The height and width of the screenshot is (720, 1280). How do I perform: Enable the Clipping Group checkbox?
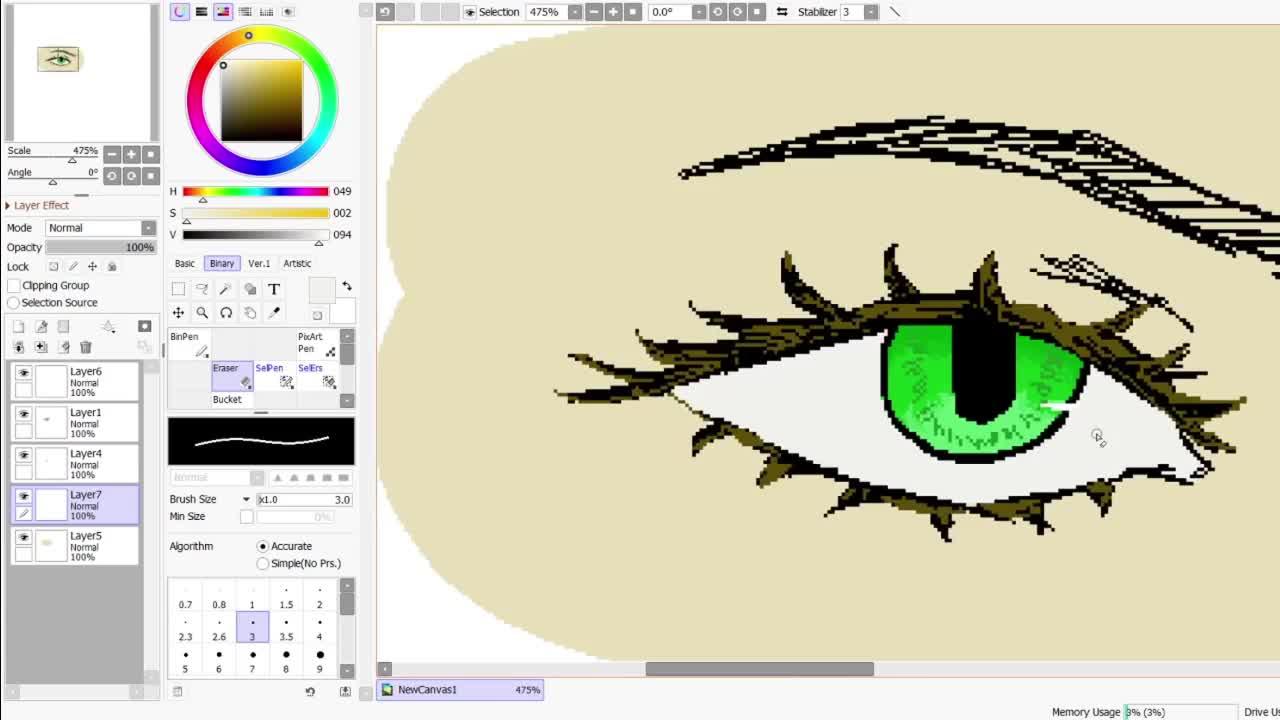click(14, 286)
